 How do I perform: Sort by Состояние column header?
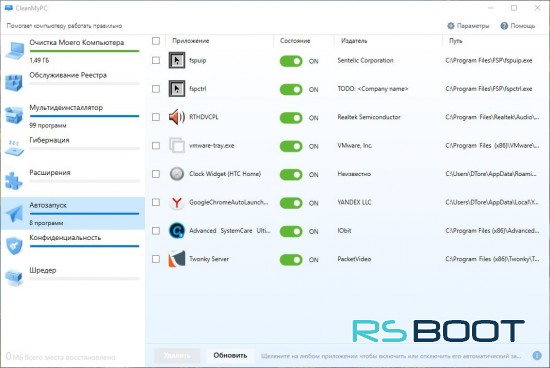[x=295, y=41]
